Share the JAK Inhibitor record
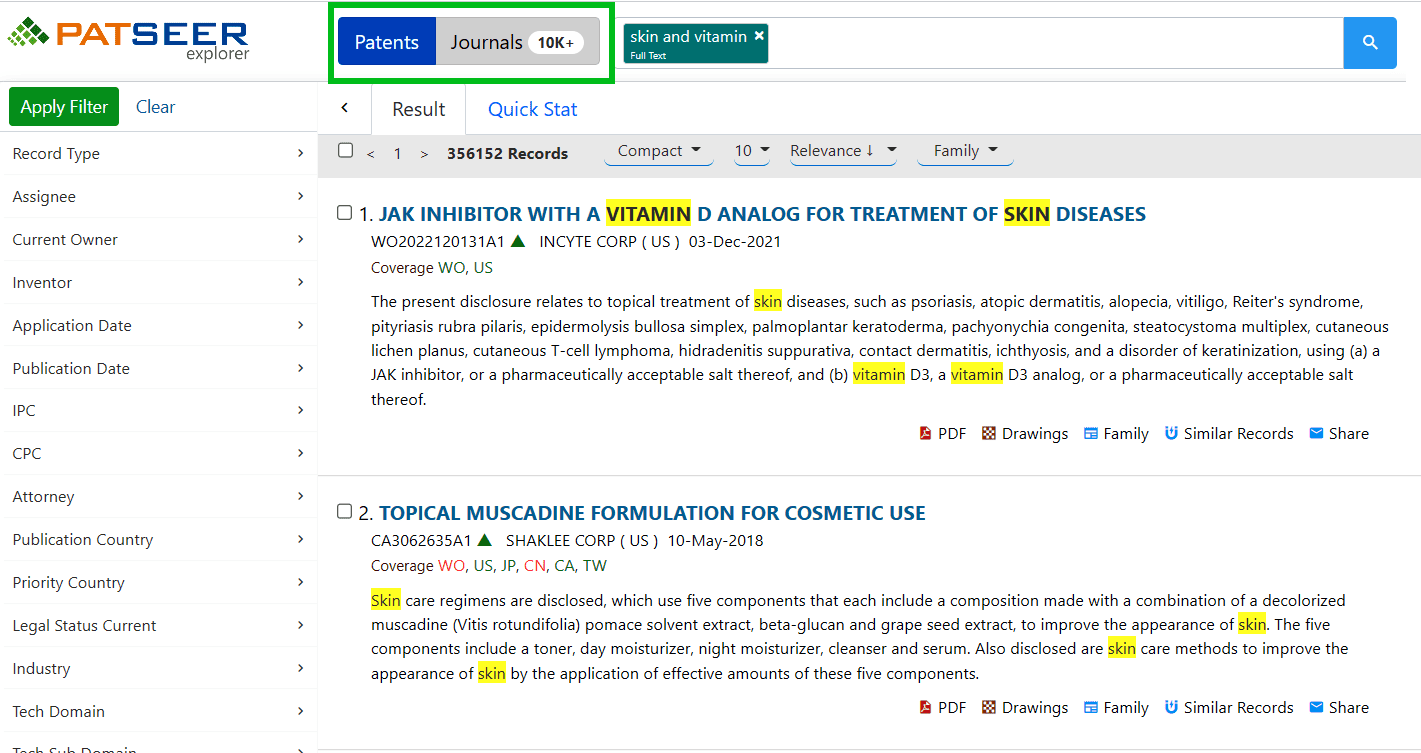Screen dimensions: 1421x753 pyautogui.click(x=1339, y=434)
